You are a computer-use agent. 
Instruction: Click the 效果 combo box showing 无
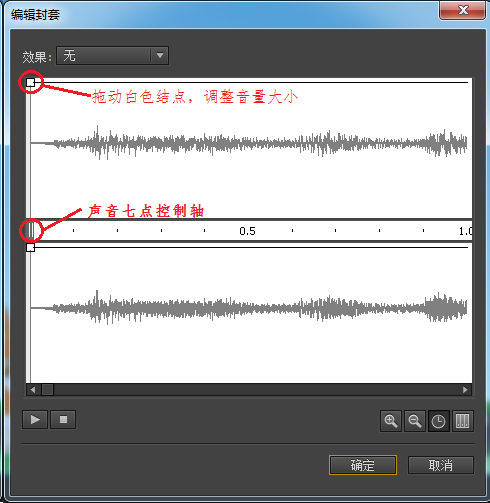[112, 56]
